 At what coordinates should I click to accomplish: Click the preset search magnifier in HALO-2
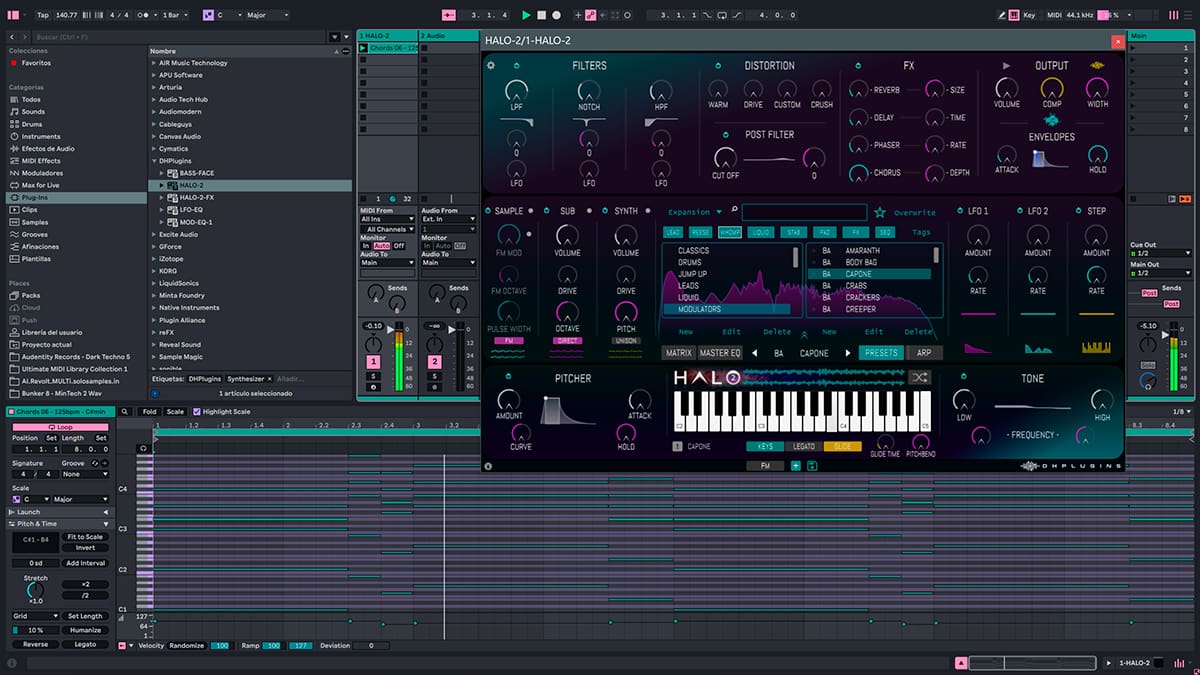coord(734,211)
